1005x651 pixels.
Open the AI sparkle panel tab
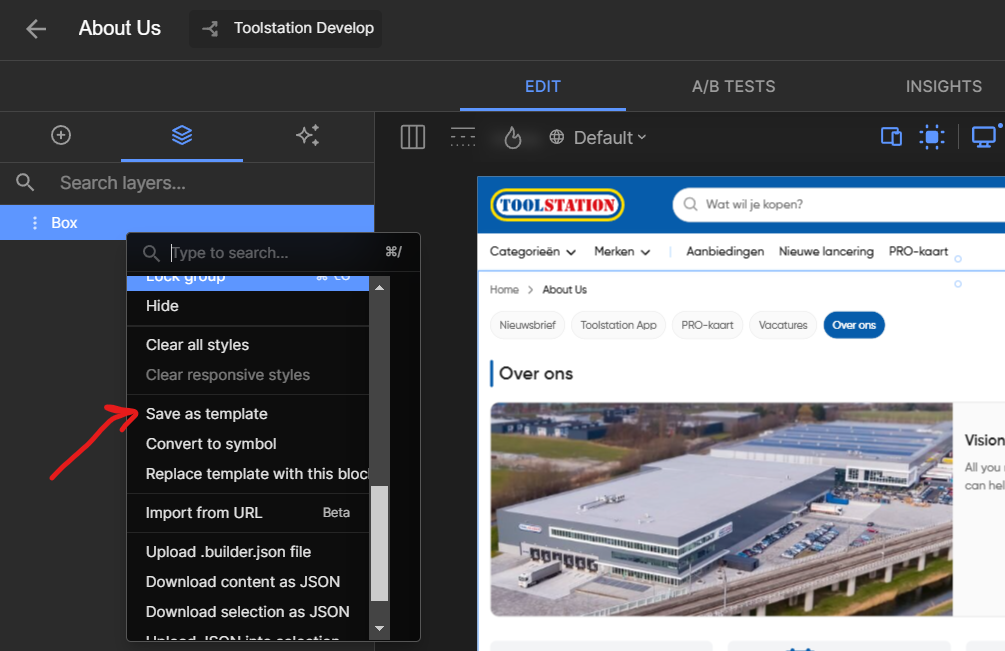point(307,135)
